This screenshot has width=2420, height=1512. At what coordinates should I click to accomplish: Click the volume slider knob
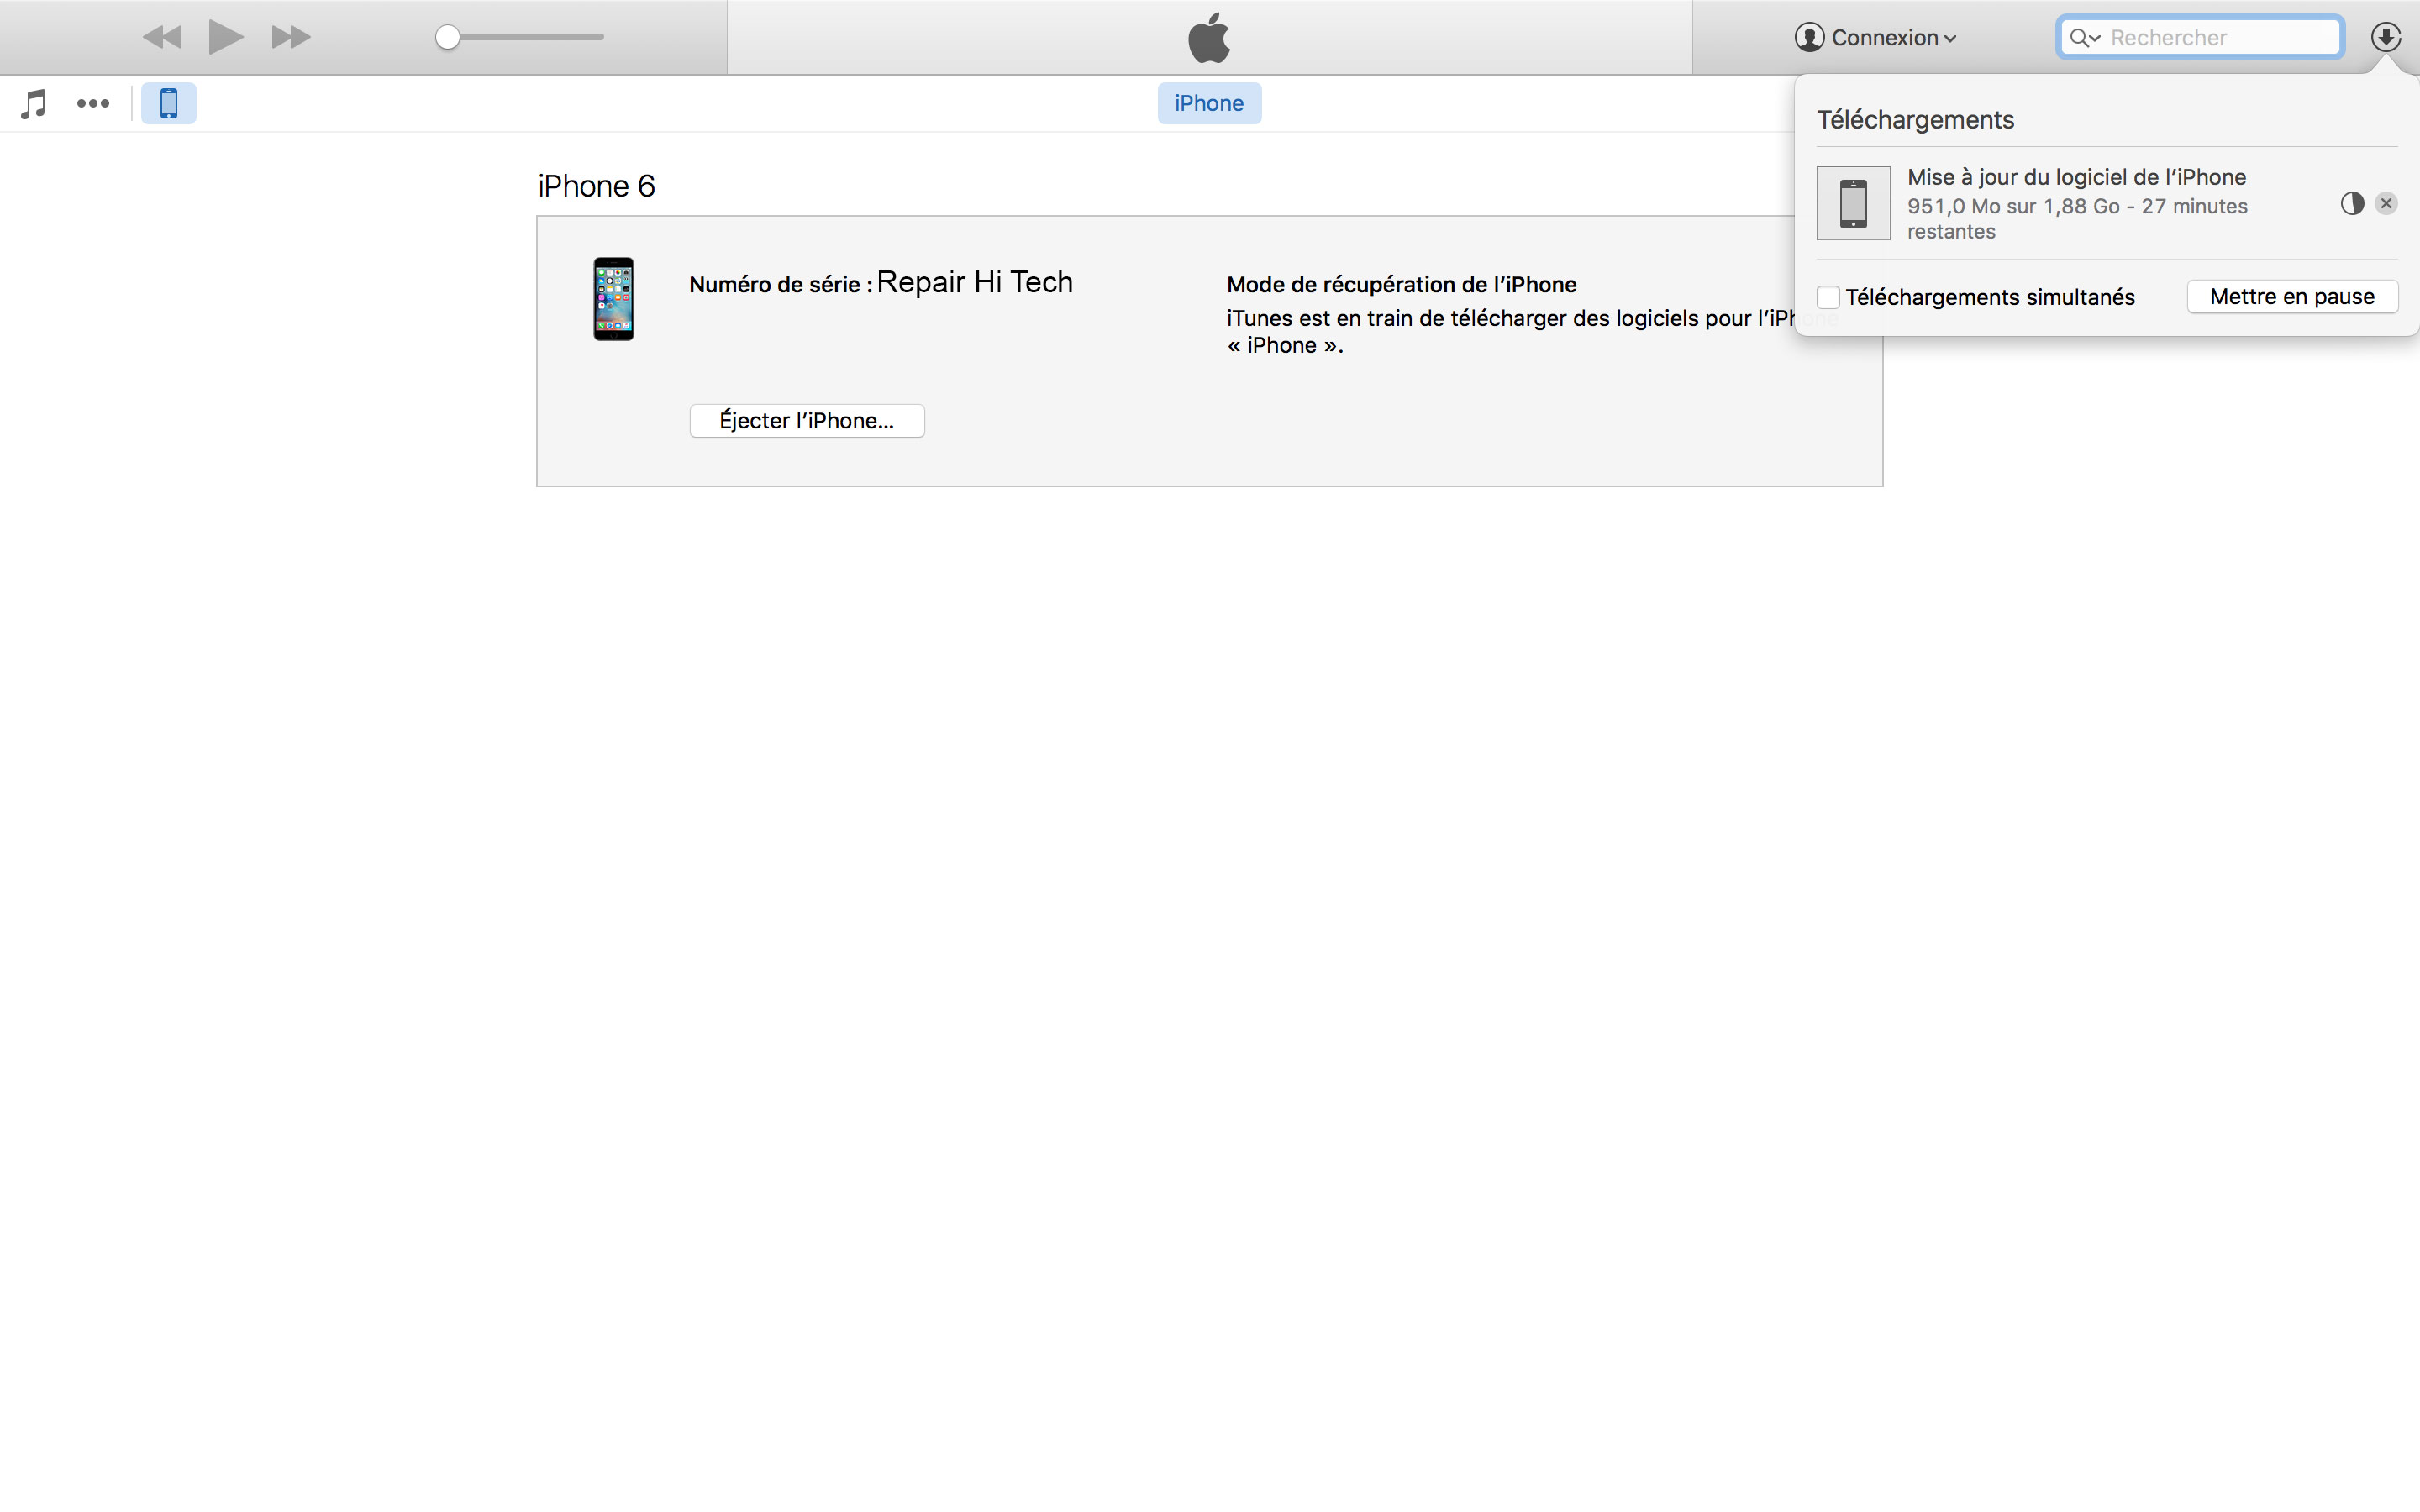pos(448,37)
